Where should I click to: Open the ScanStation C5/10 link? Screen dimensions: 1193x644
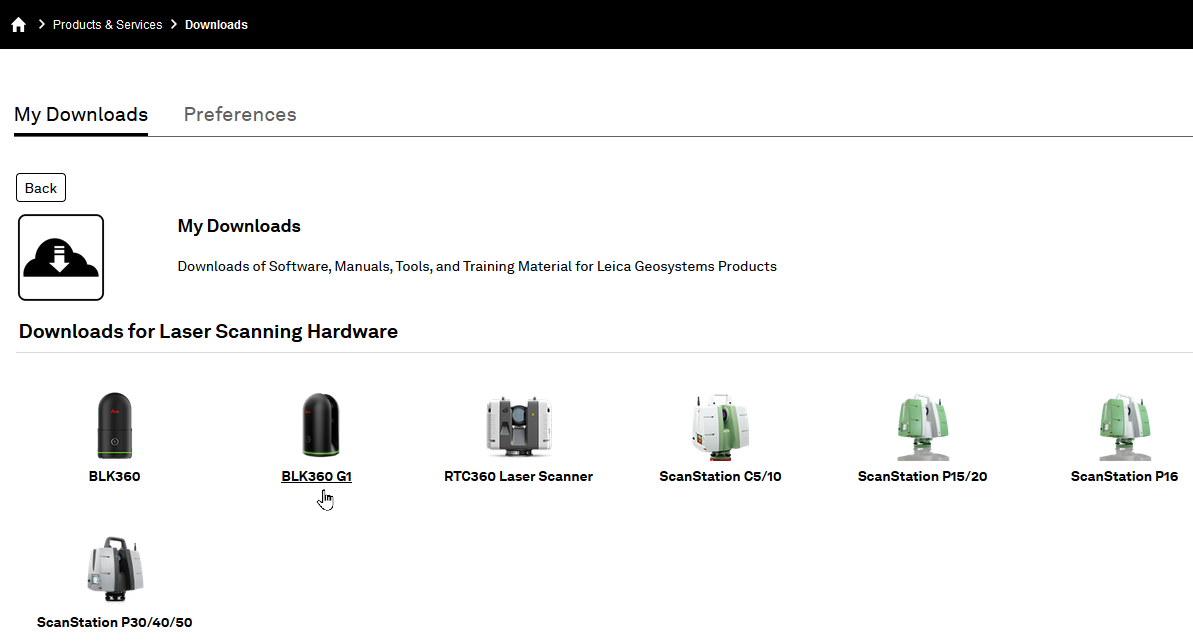[721, 477]
